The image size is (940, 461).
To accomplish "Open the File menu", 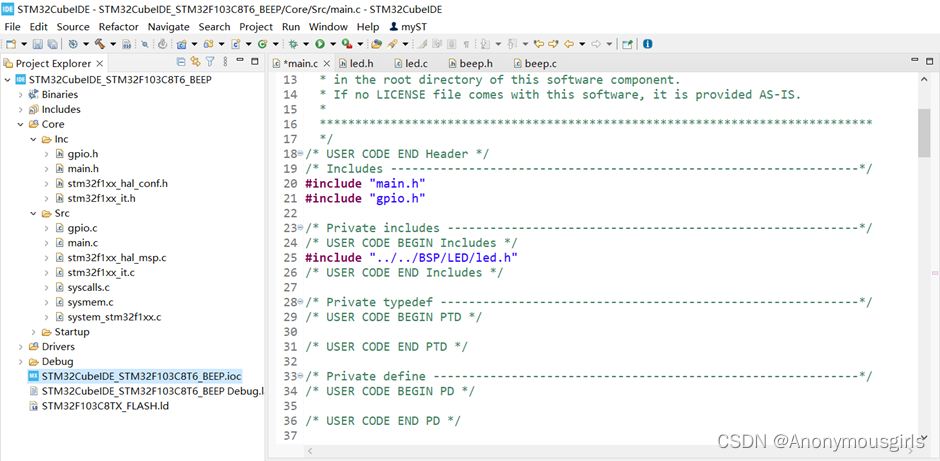I will [12, 26].
